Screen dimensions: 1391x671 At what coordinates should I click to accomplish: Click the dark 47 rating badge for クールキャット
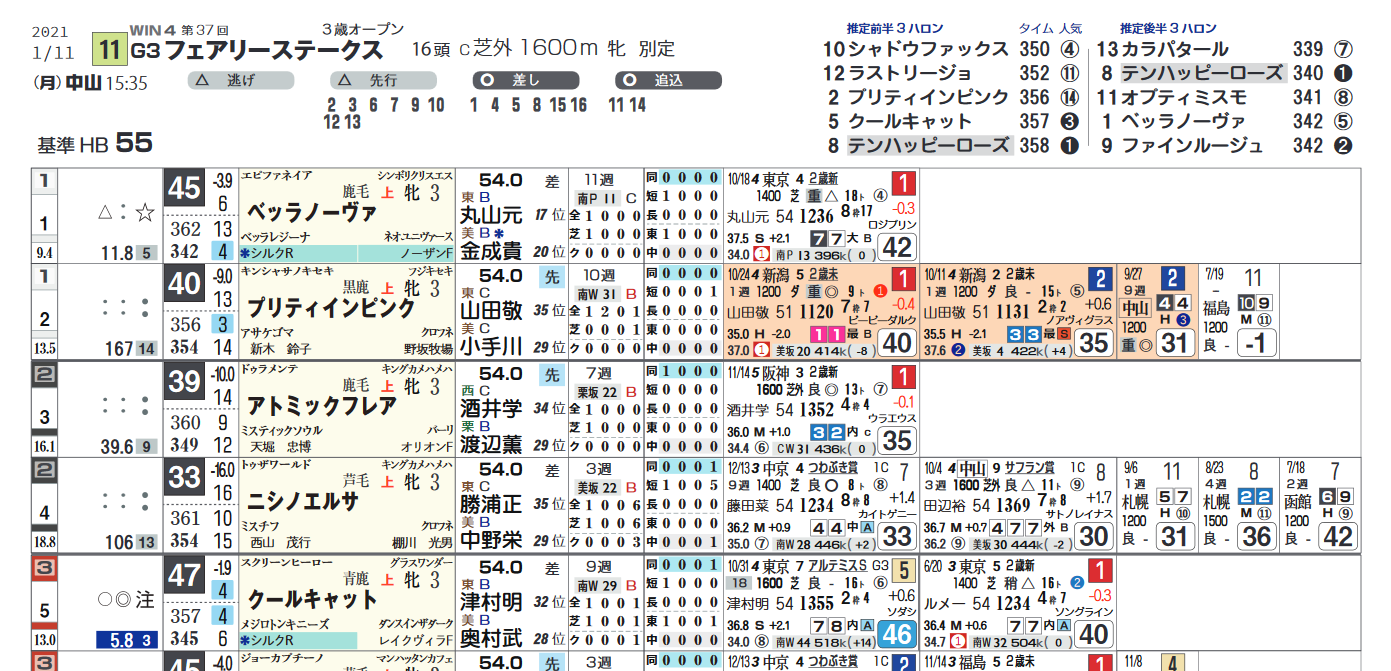[185, 576]
